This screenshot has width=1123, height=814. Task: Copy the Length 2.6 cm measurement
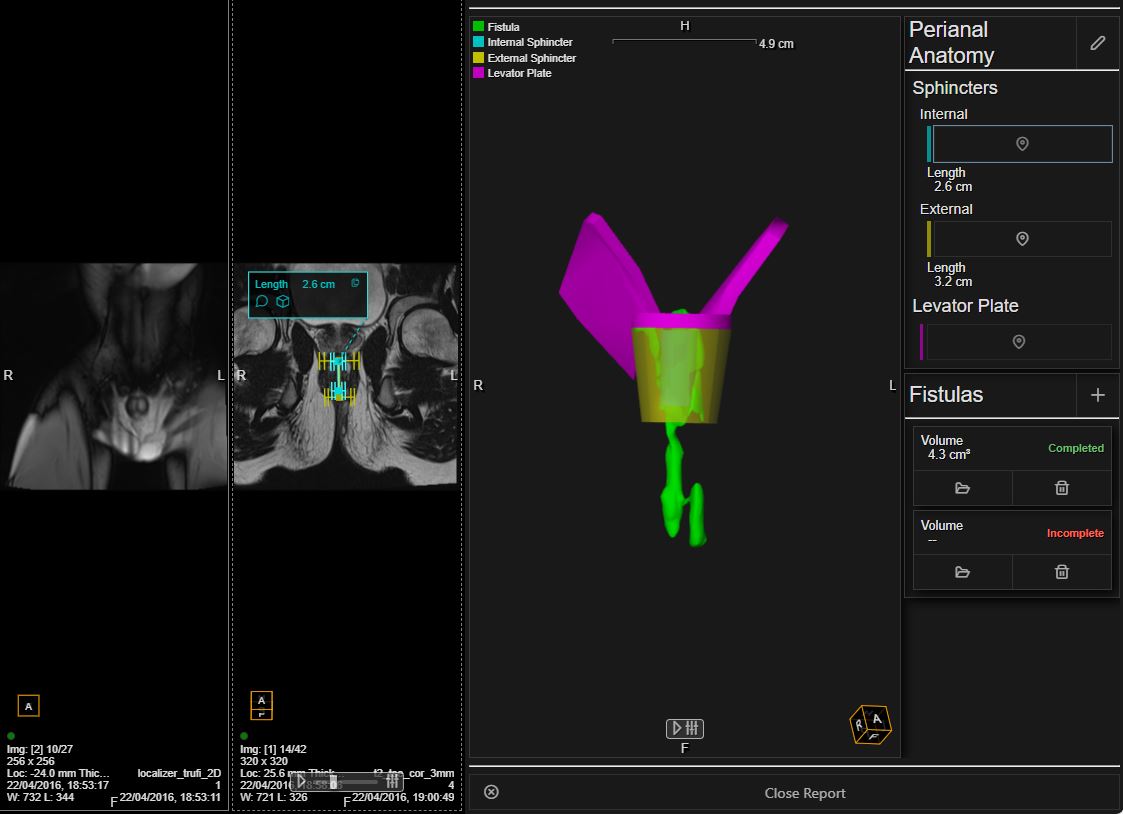click(355, 284)
